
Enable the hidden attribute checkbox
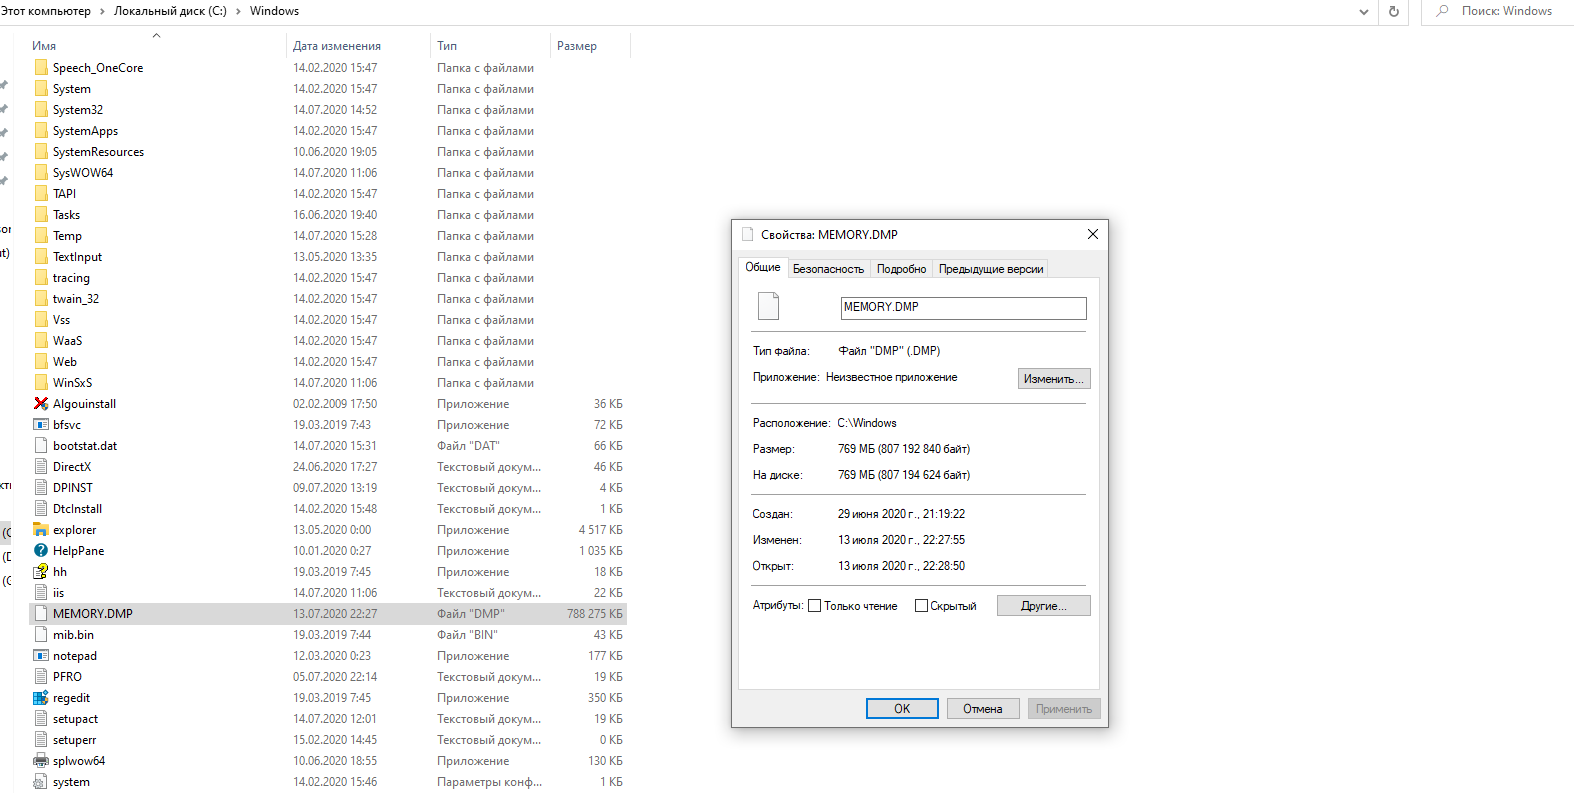921,606
